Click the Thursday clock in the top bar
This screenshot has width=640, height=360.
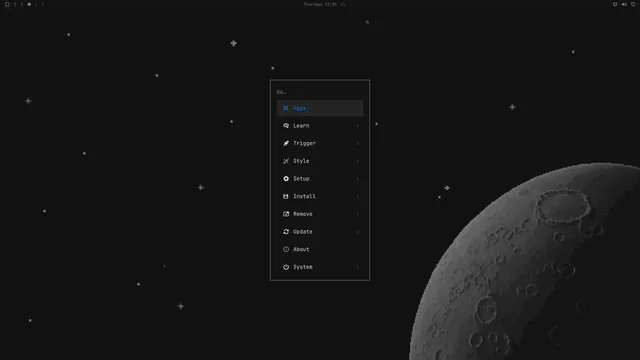point(320,4)
